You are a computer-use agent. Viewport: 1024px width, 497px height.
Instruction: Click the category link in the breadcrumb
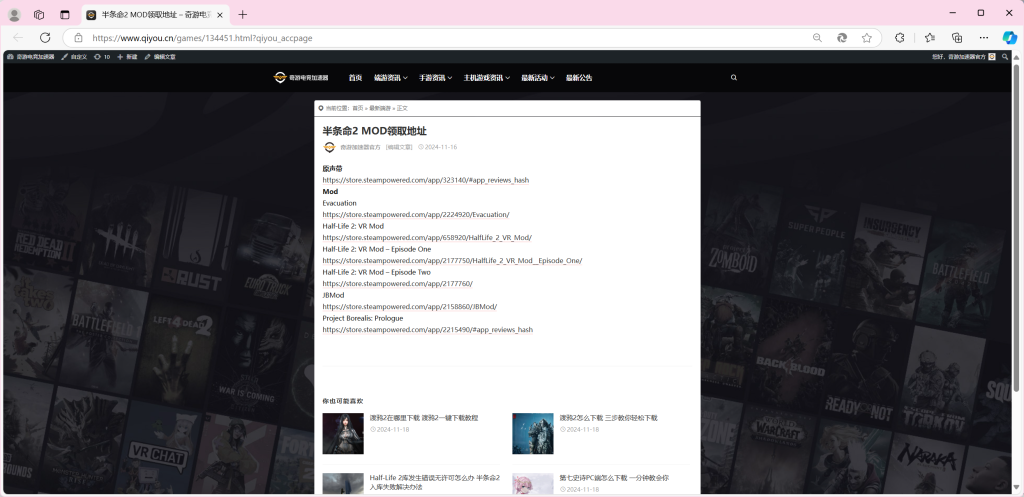[x=380, y=108]
